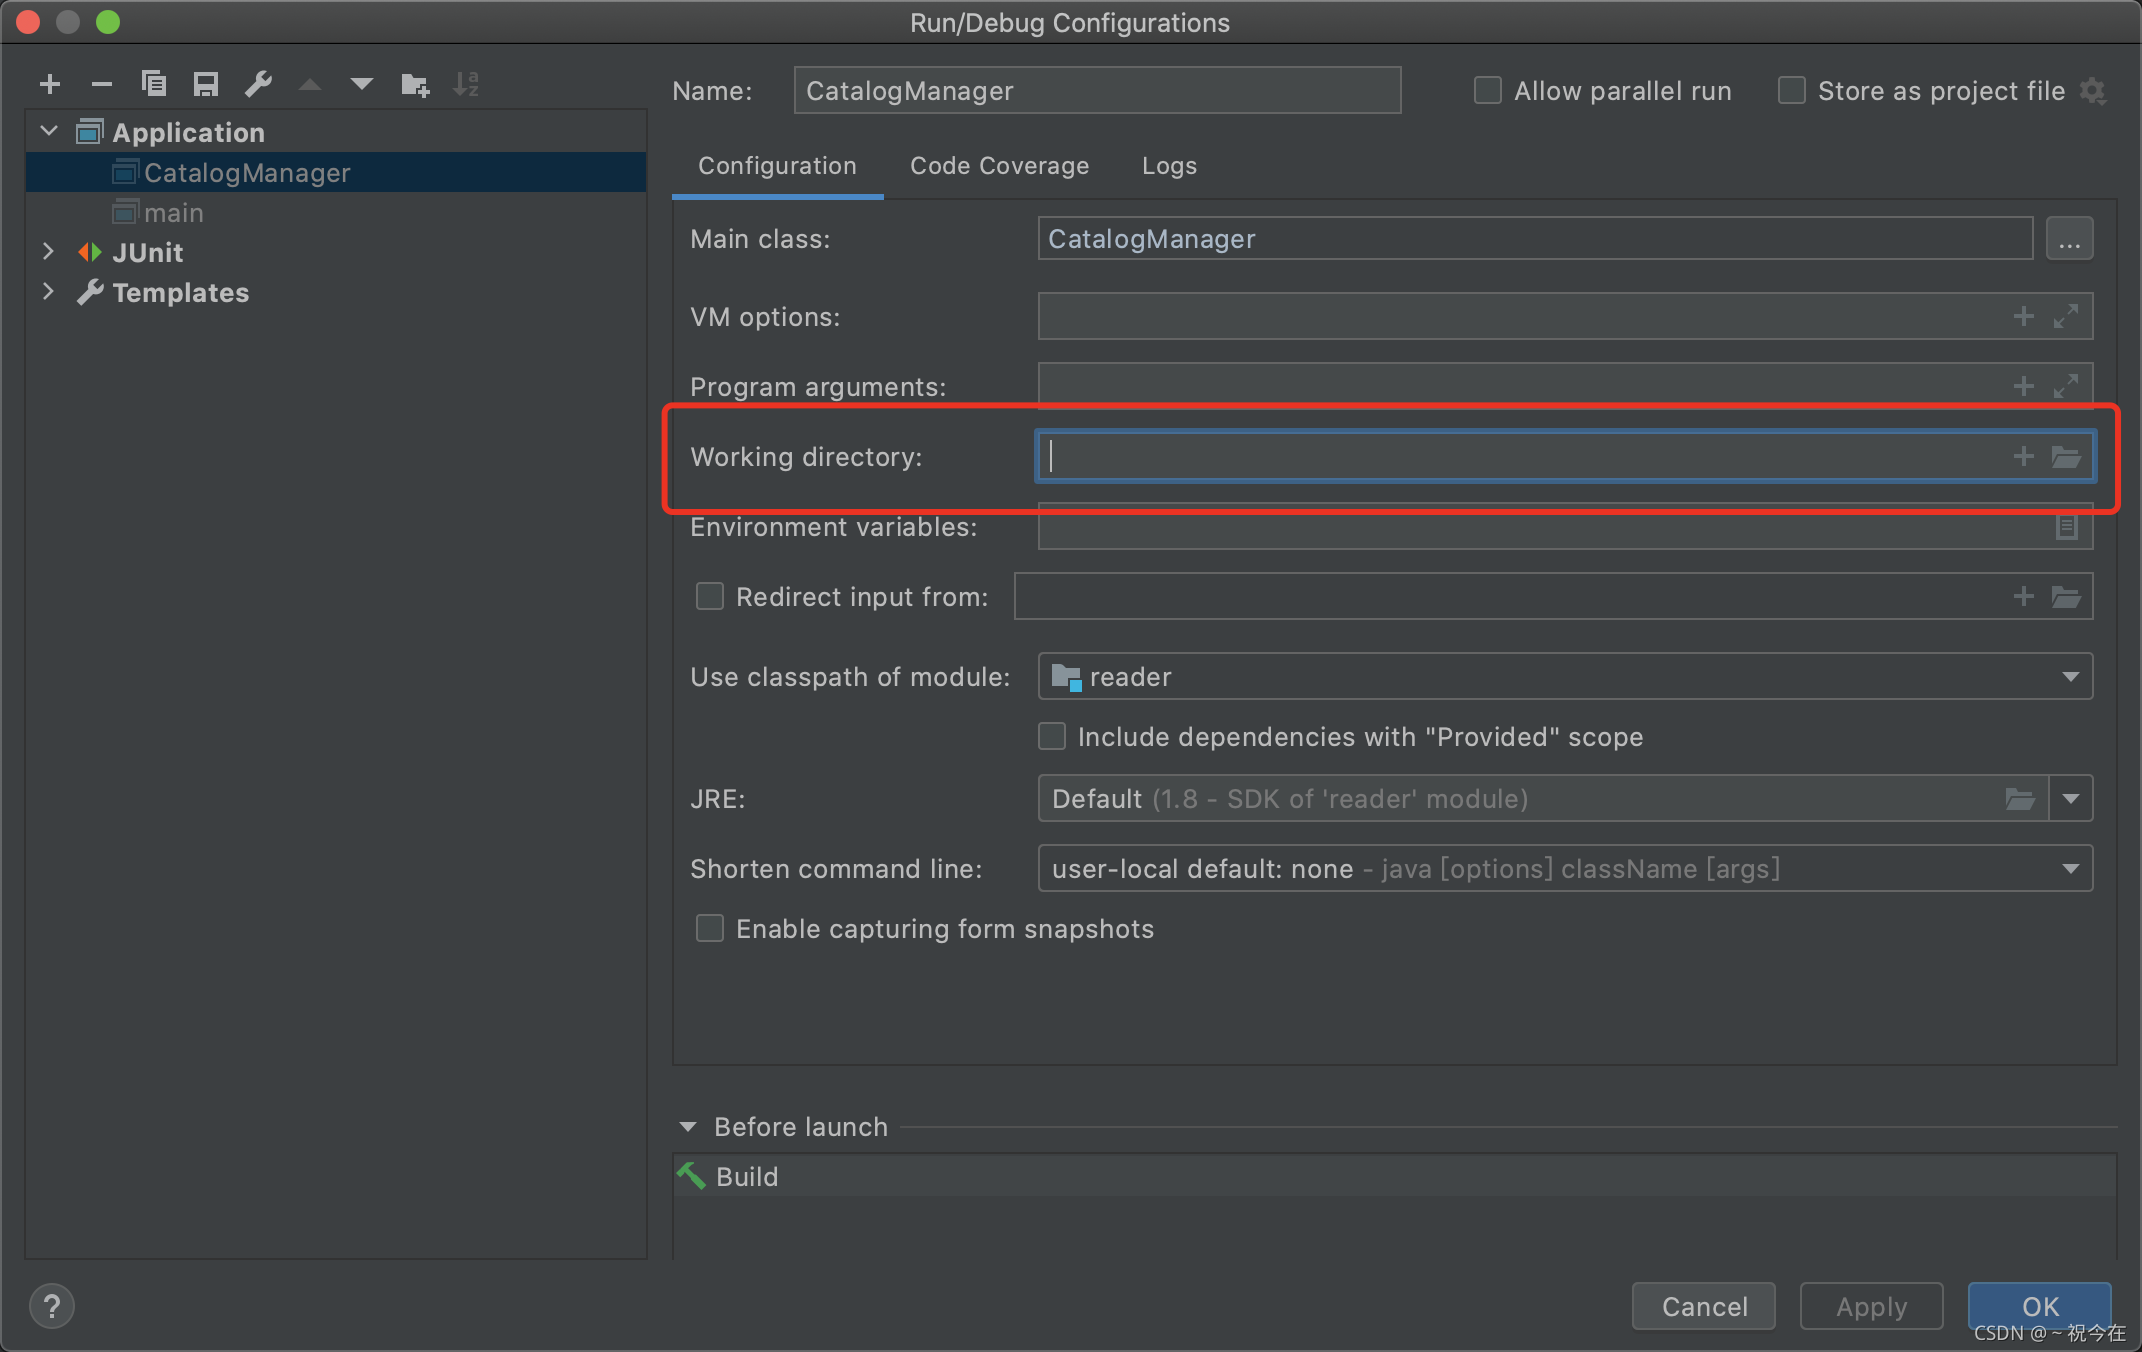The width and height of the screenshot is (2142, 1352).
Task: Switch to the Code Coverage tab
Action: (x=999, y=166)
